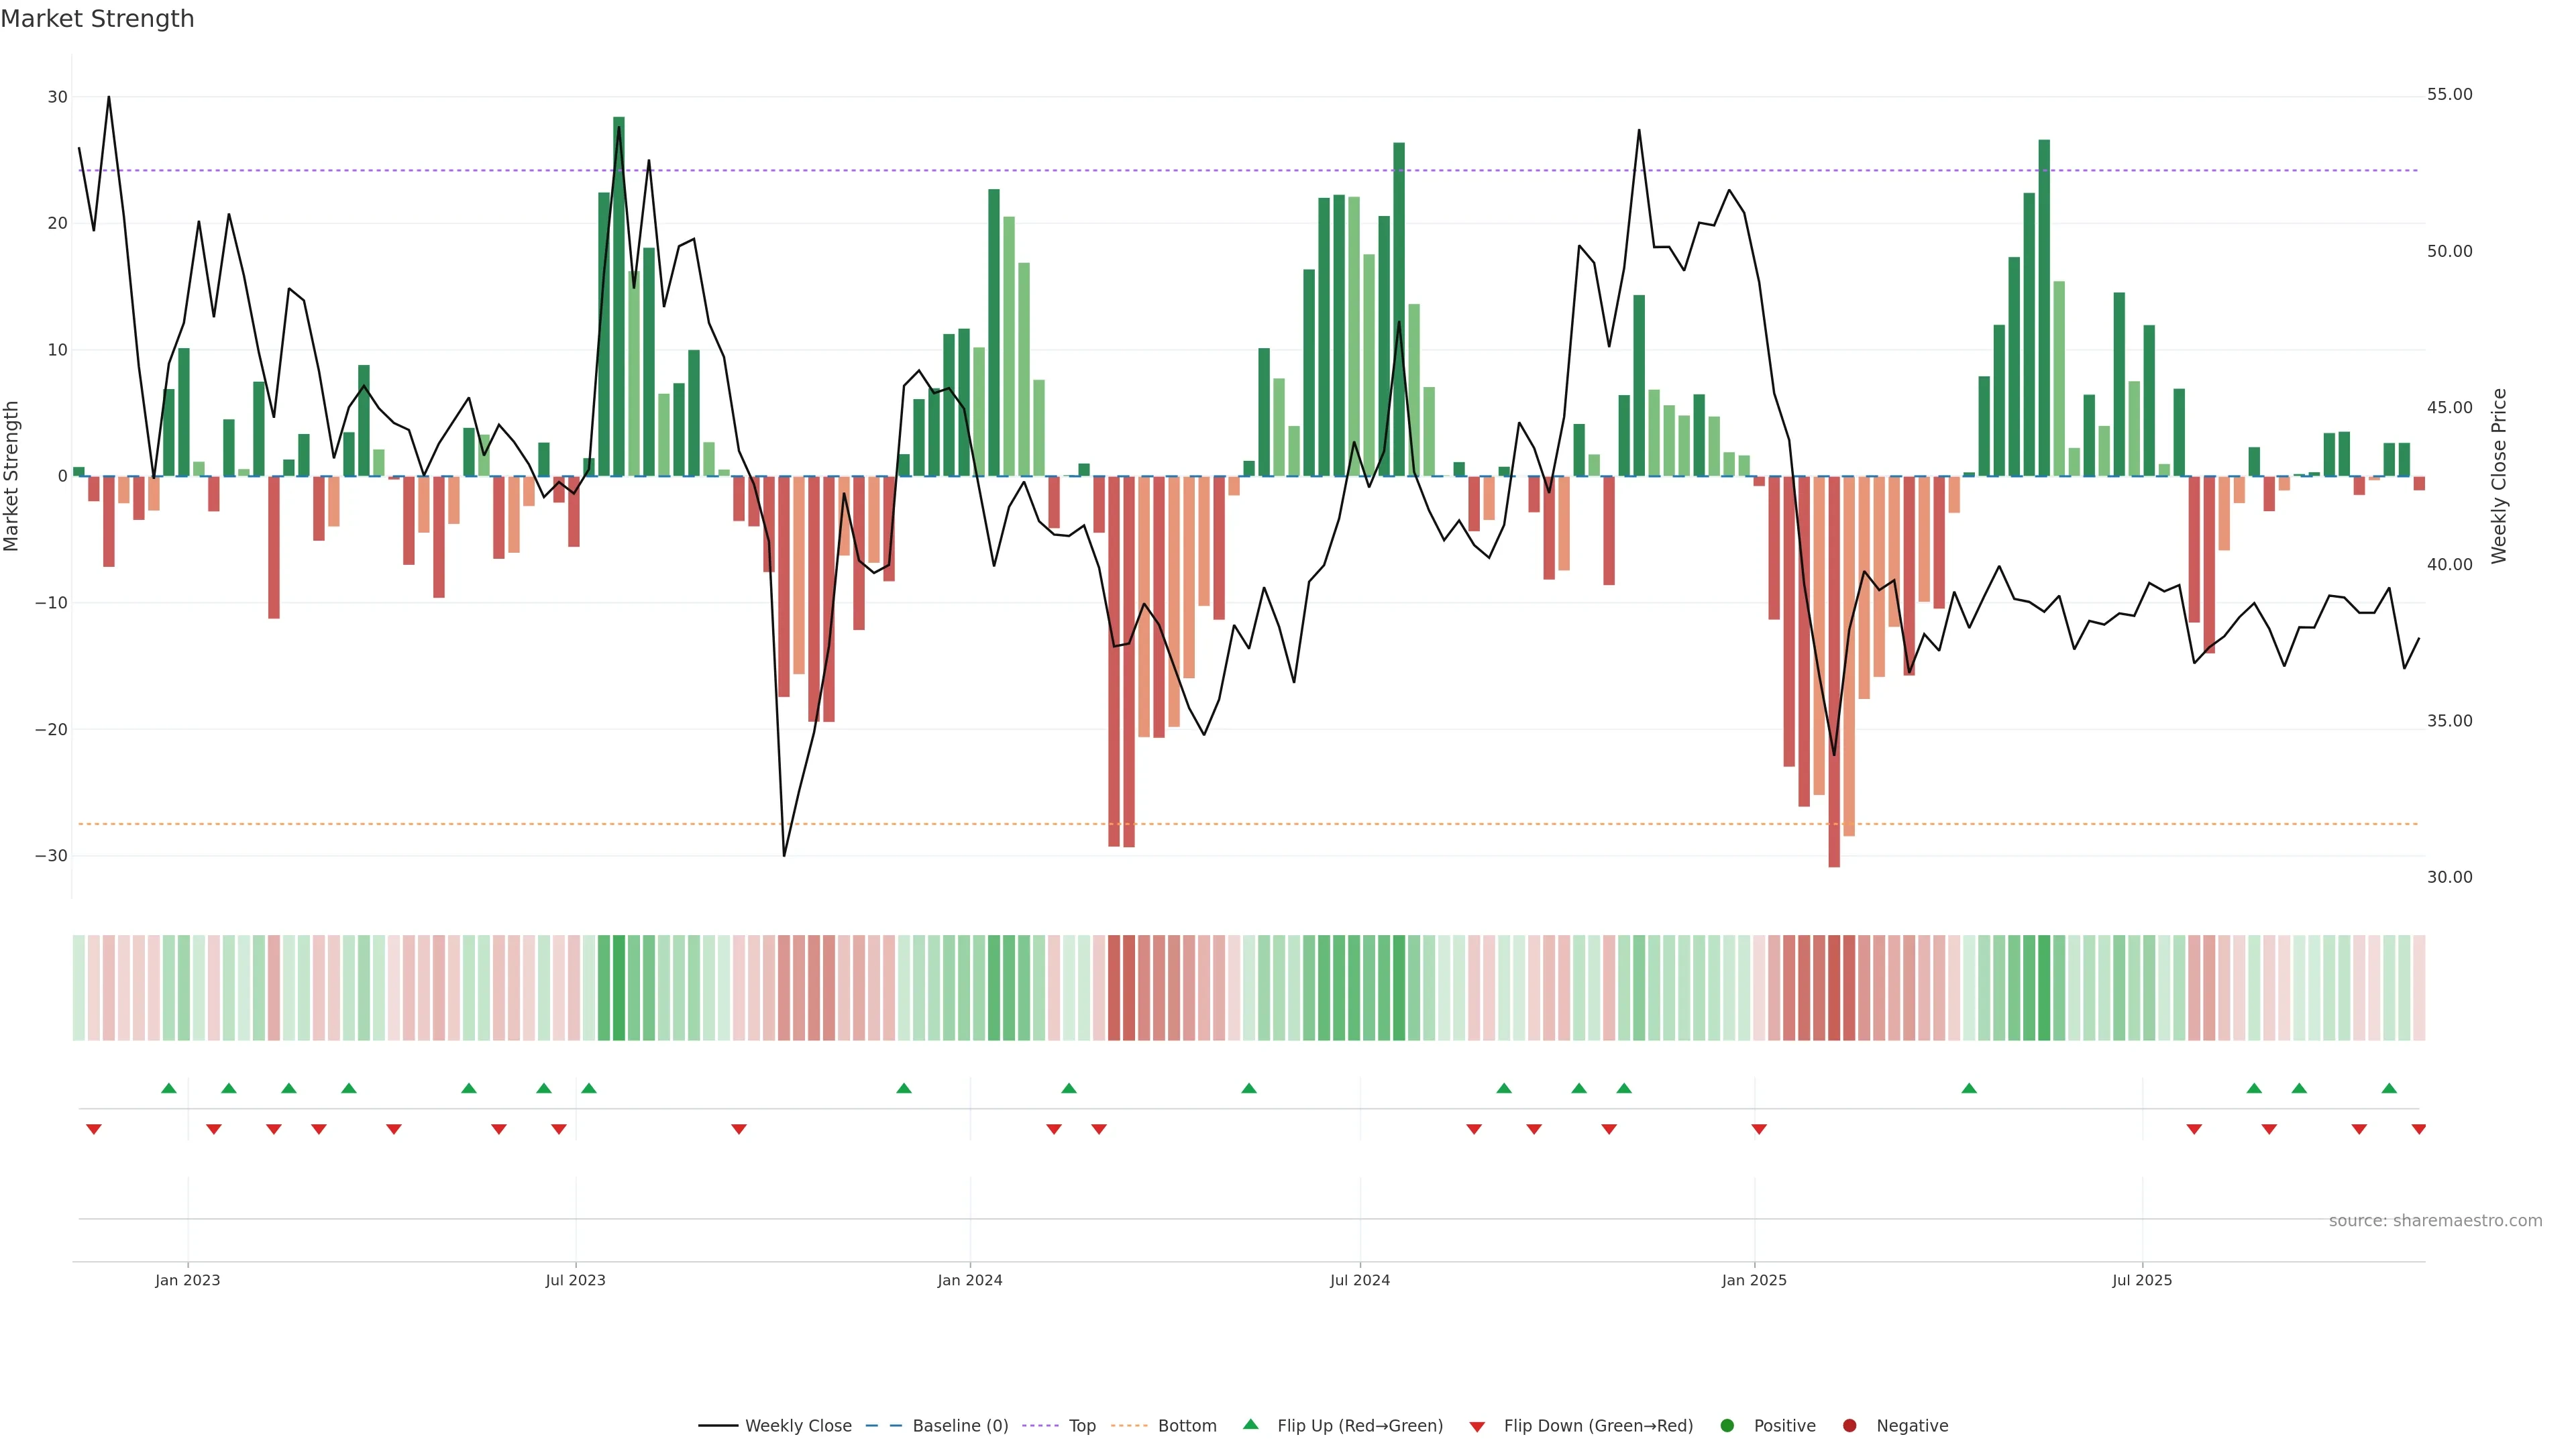Click the Market Strength chart title
The width and height of the screenshot is (2576, 1449).
pyautogui.click(x=97, y=19)
